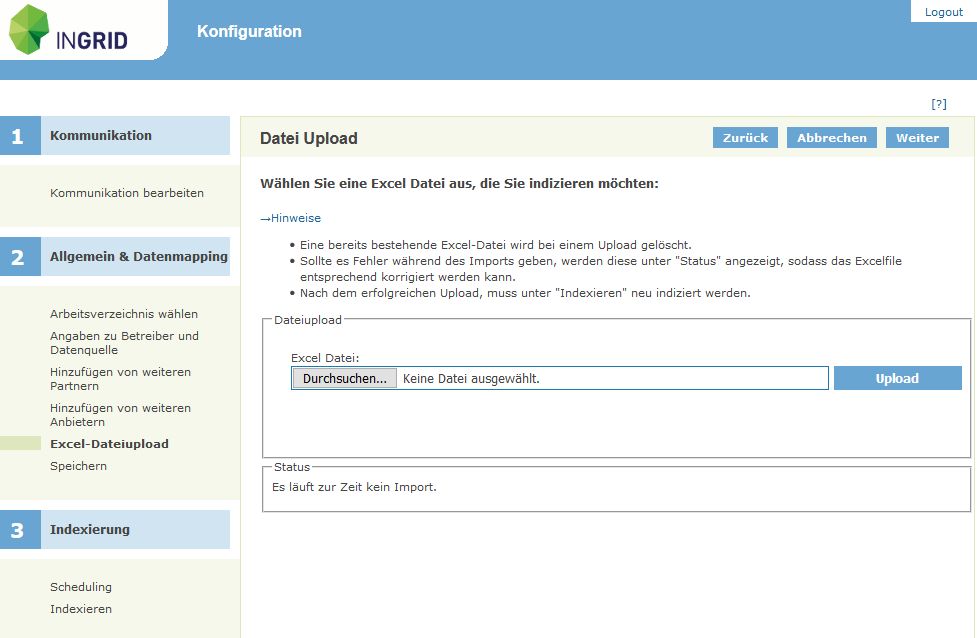Open Kommunikation bearbeiten
The width and height of the screenshot is (977, 638).
coord(127,193)
